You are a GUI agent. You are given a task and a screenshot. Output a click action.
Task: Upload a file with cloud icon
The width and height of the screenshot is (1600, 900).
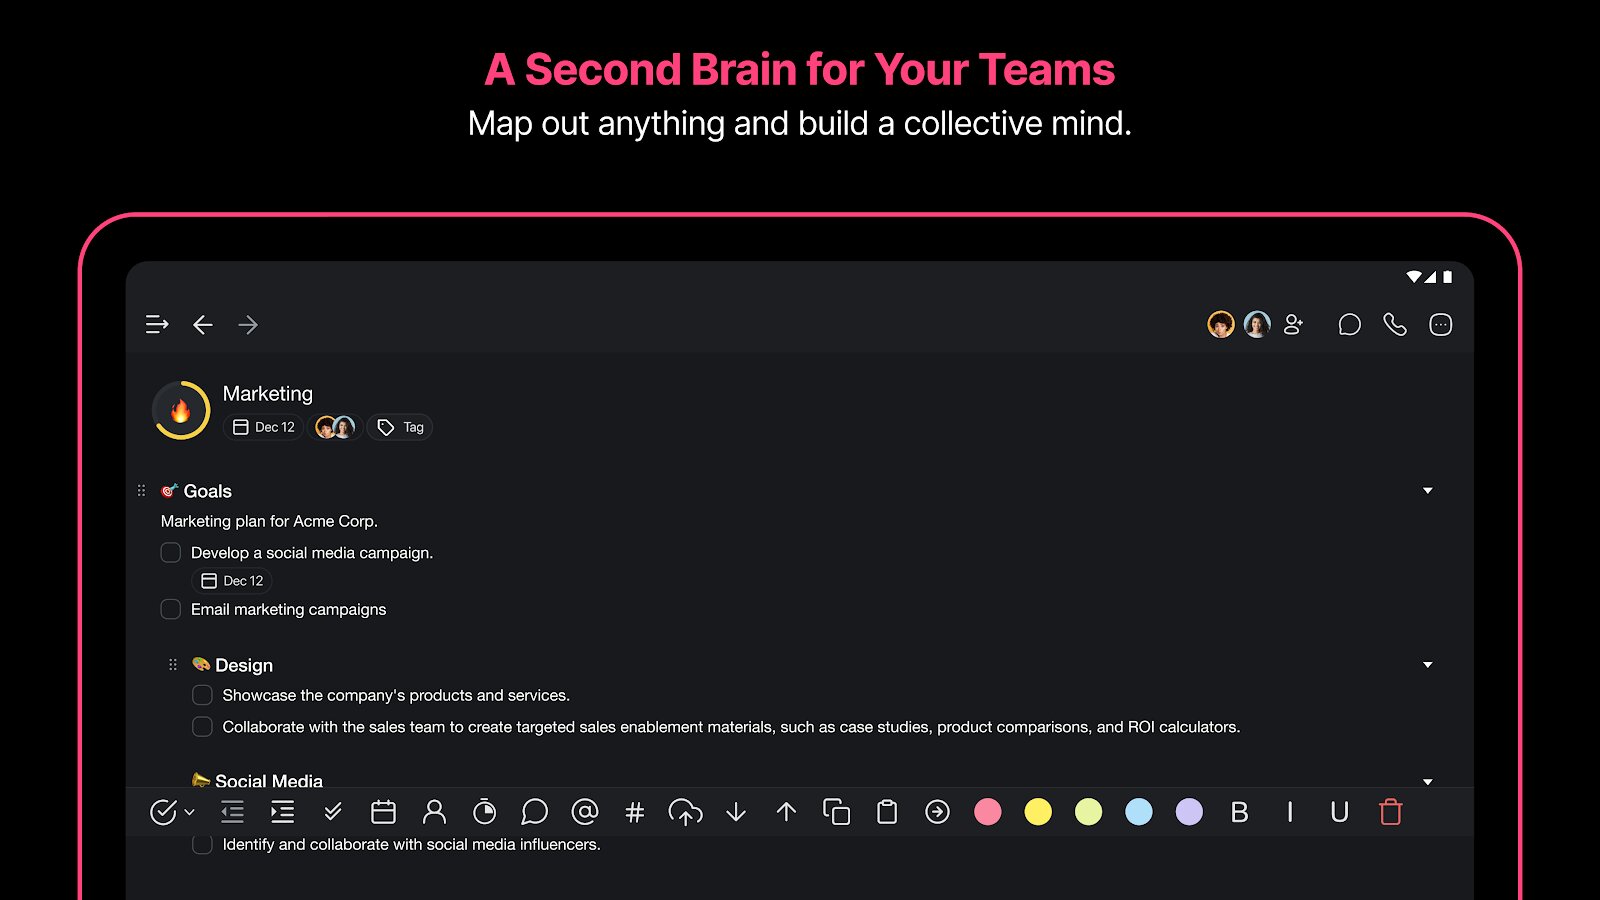(685, 812)
